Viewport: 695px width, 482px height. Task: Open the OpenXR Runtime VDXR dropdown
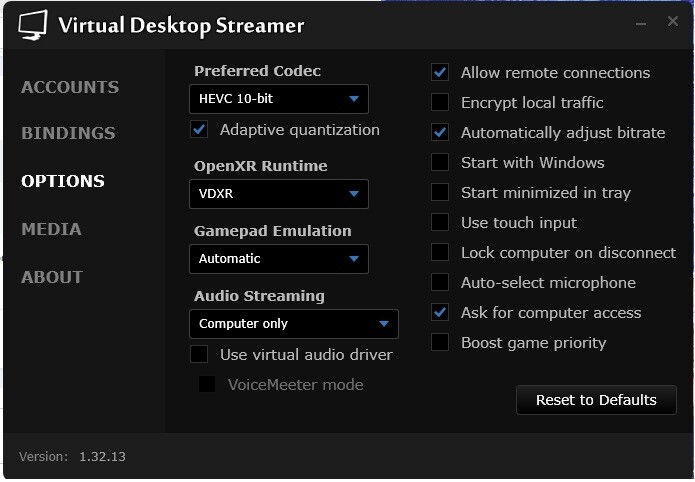(279, 194)
